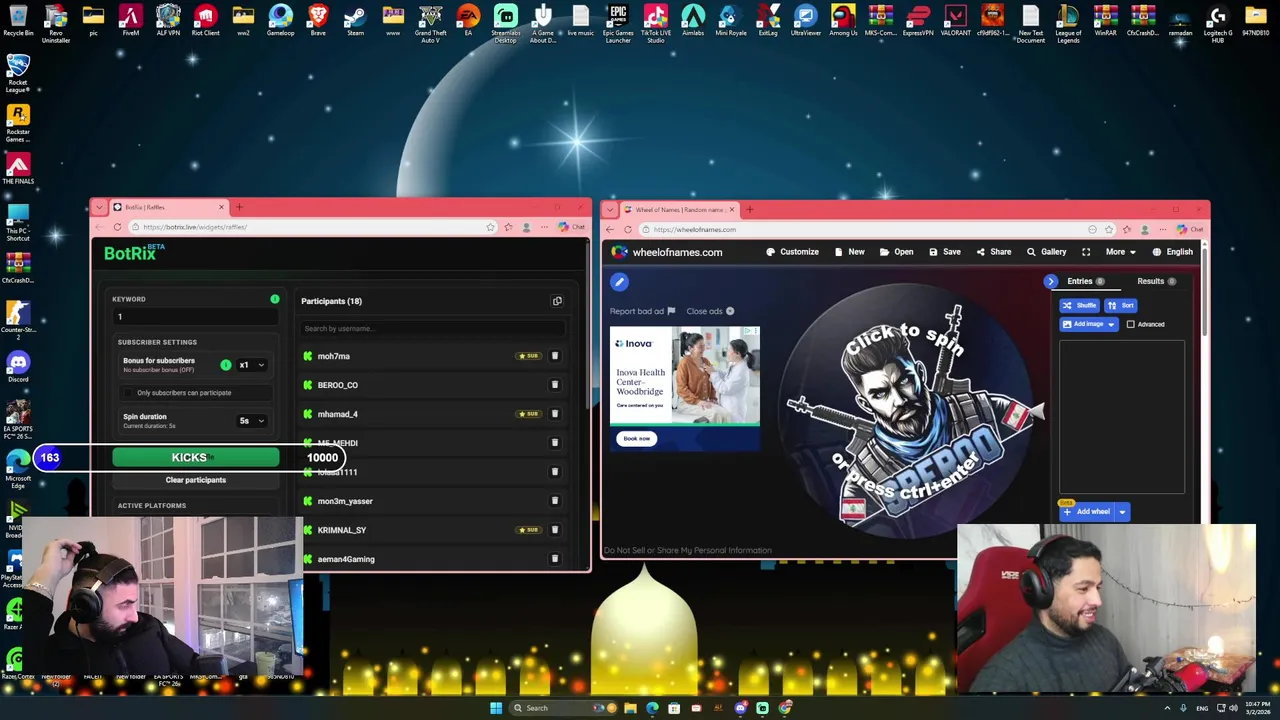Click the Sort button in the Entries panel

(x=1121, y=305)
